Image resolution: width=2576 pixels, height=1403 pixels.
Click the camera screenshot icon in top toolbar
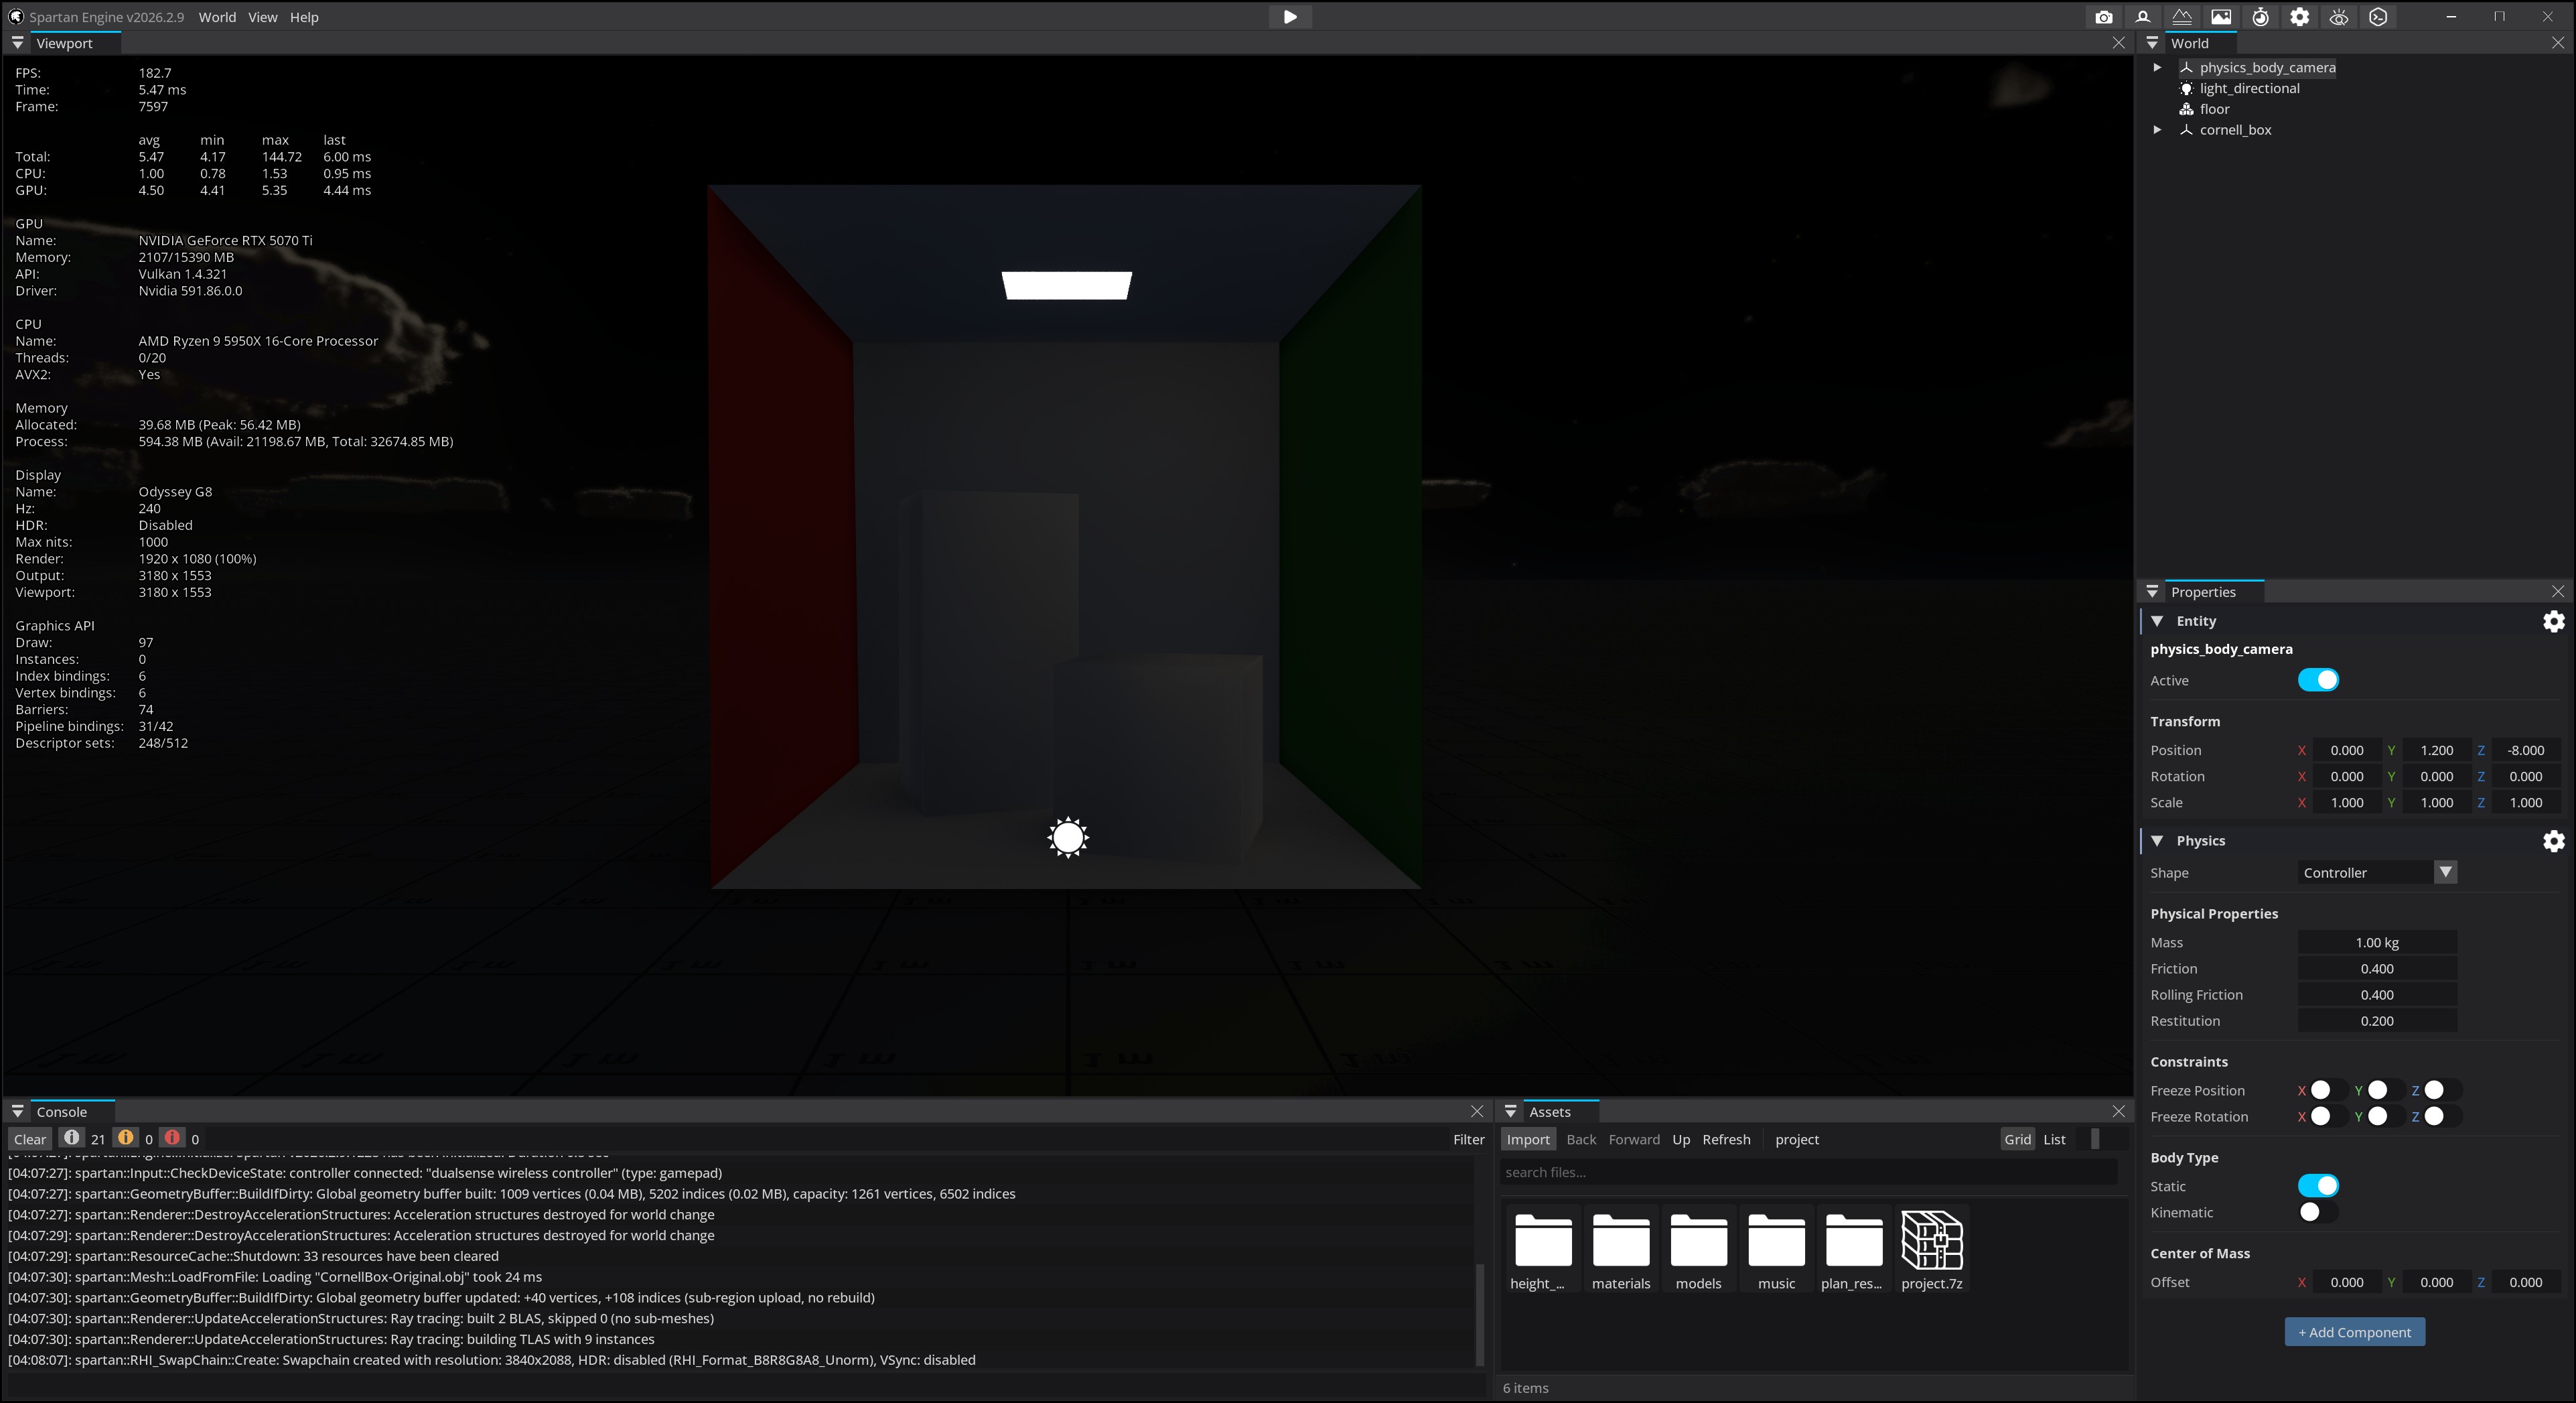click(x=2103, y=17)
